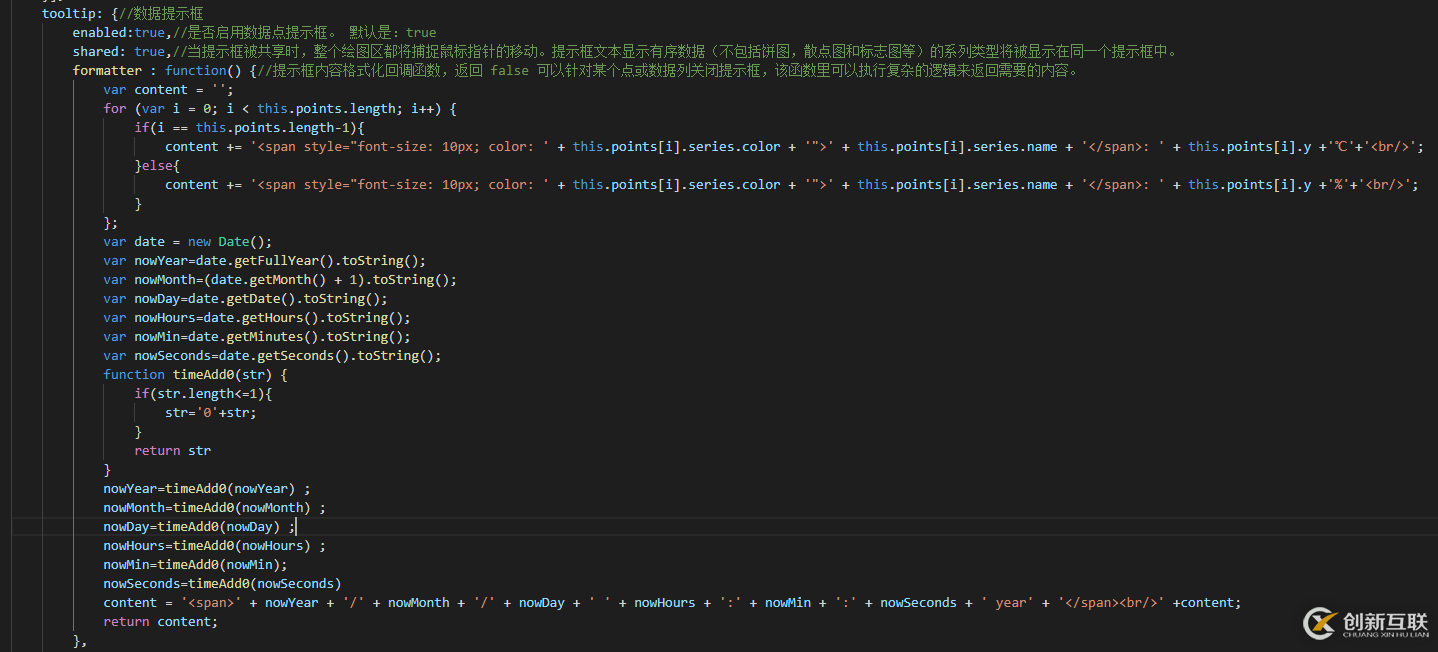Click the 'shared' property key
1438x652 pixels.
(x=99, y=51)
